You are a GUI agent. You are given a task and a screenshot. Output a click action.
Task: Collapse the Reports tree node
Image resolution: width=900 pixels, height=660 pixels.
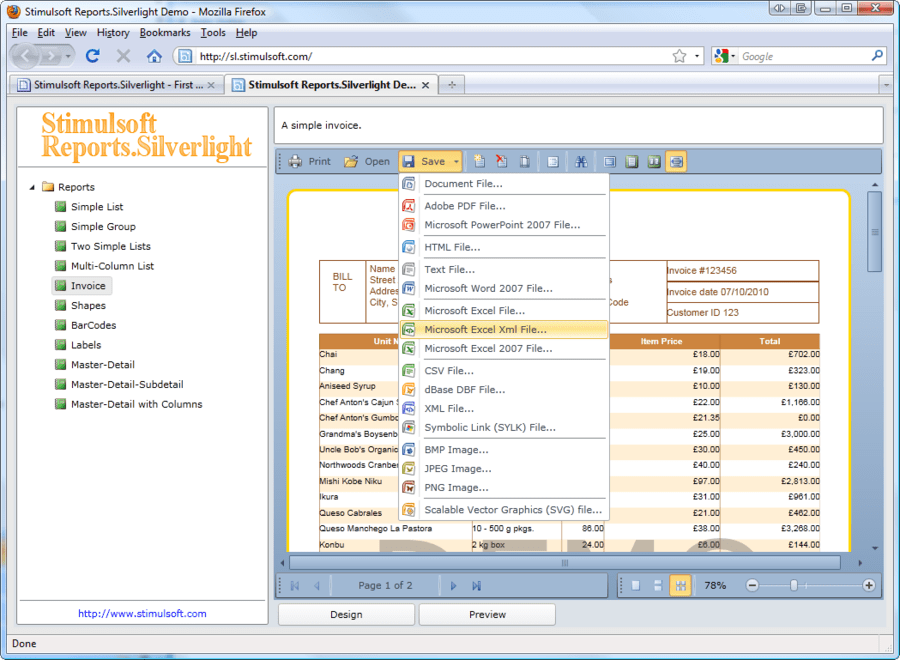click(32, 187)
